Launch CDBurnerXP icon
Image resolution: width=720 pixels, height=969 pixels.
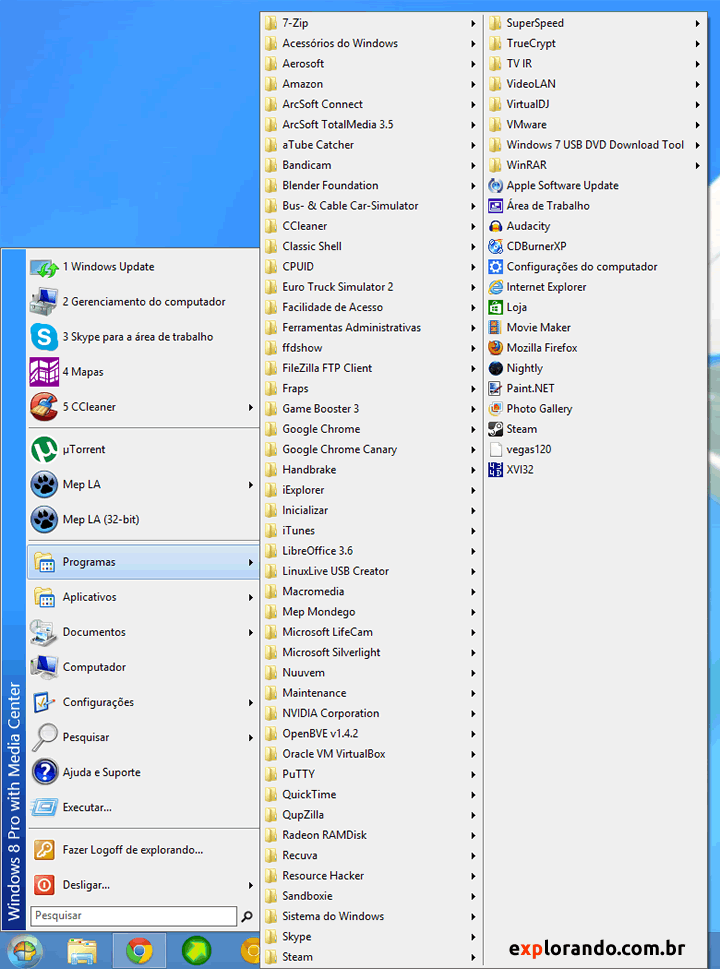point(496,247)
